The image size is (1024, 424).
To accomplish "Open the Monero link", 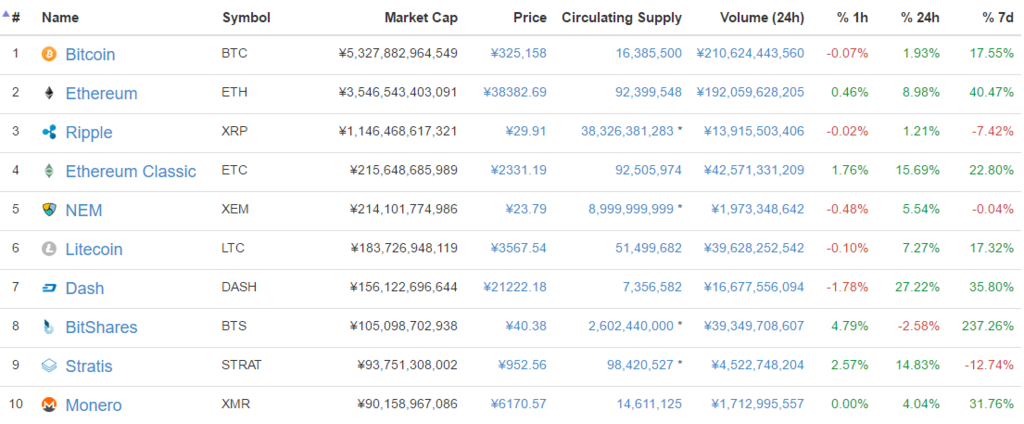I will pyautogui.click(x=93, y=405).
